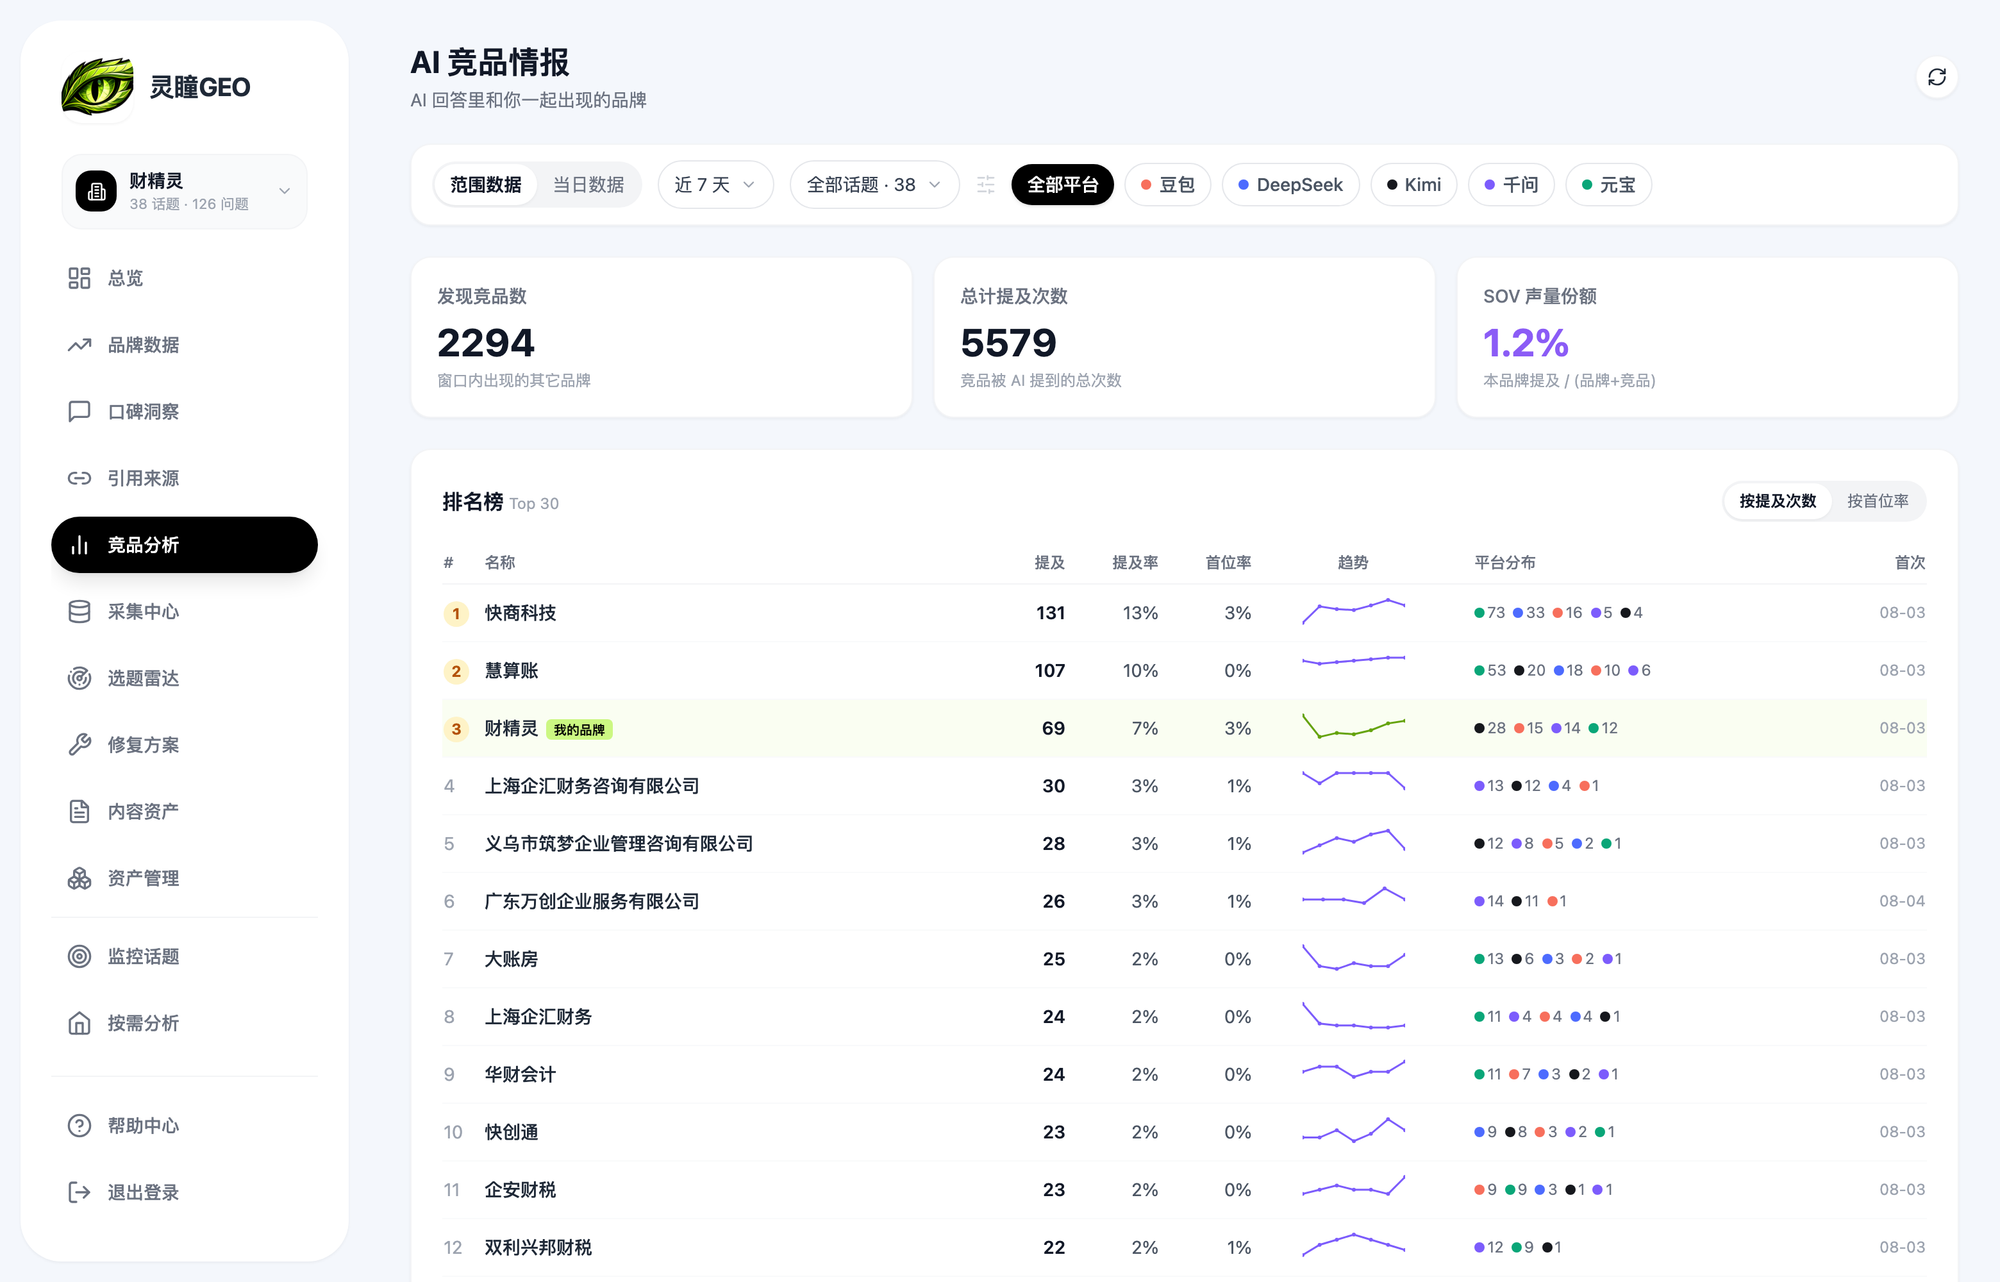2000x1282 pixels.
Task: Click the 财精灵 brand avatar icon
Action: click(x=97, y=191)
